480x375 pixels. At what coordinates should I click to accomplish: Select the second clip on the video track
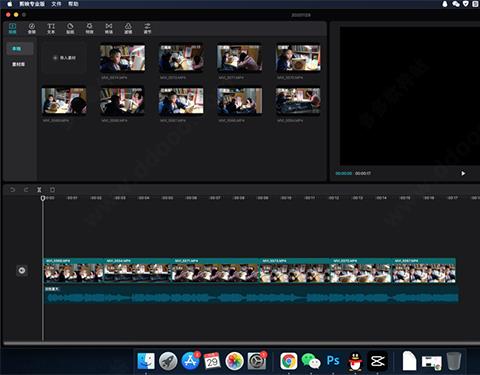[x=137, y=270]
